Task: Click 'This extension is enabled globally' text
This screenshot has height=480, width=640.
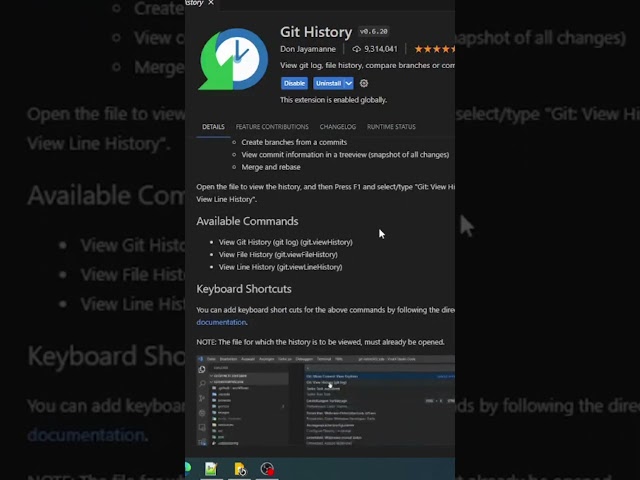Action: [333, 100]
